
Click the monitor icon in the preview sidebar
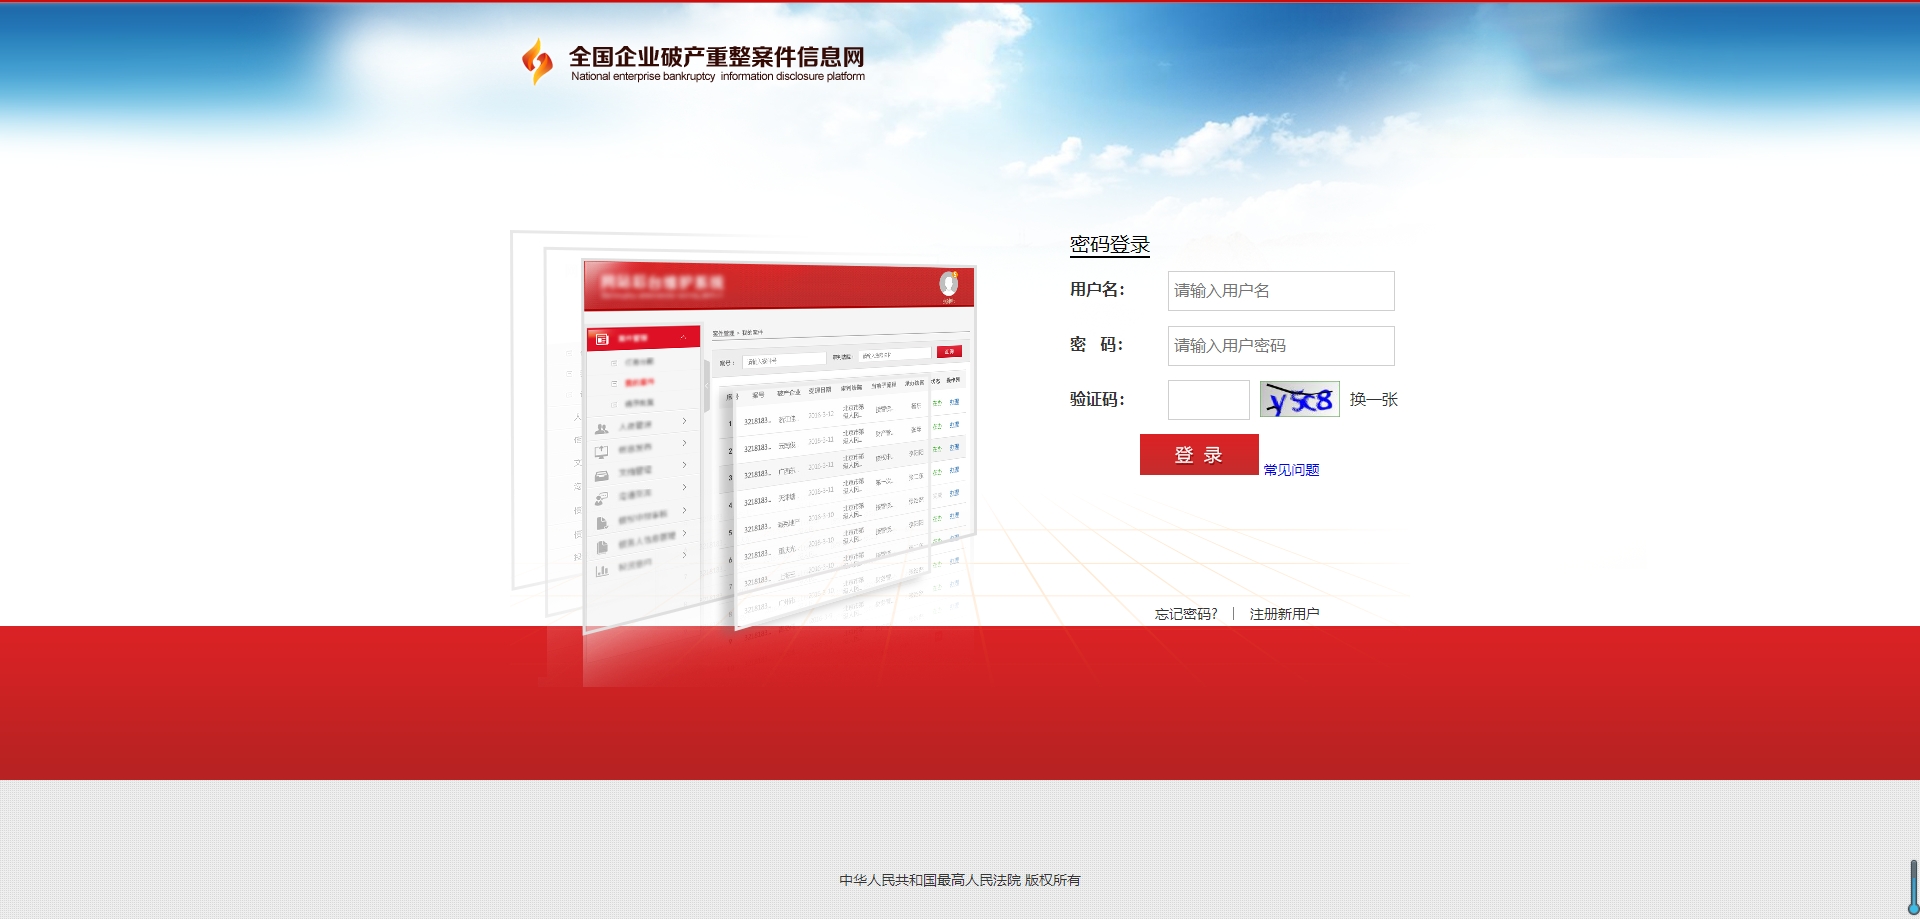602,452
